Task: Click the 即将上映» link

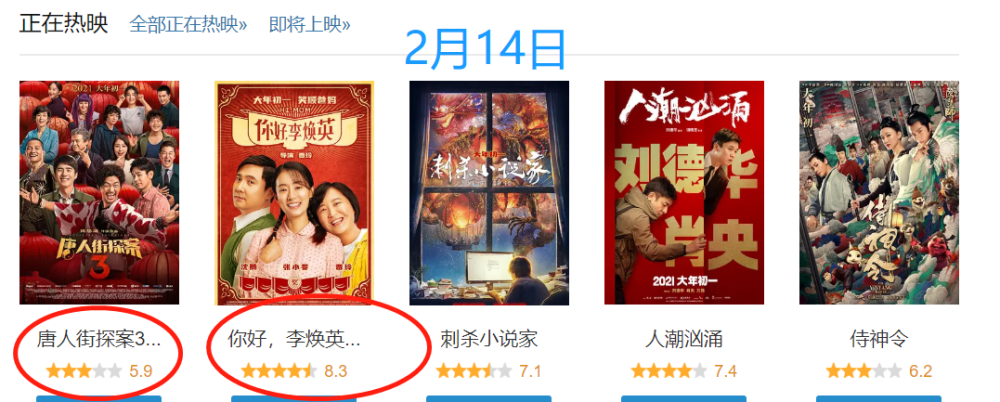Action: (309, 25)
